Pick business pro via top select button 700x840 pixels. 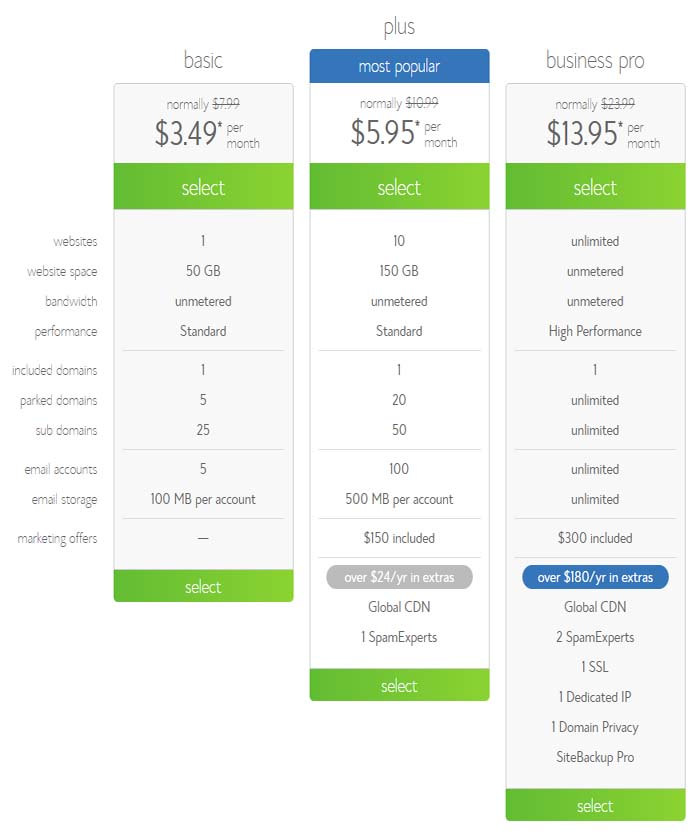[595, 186]
